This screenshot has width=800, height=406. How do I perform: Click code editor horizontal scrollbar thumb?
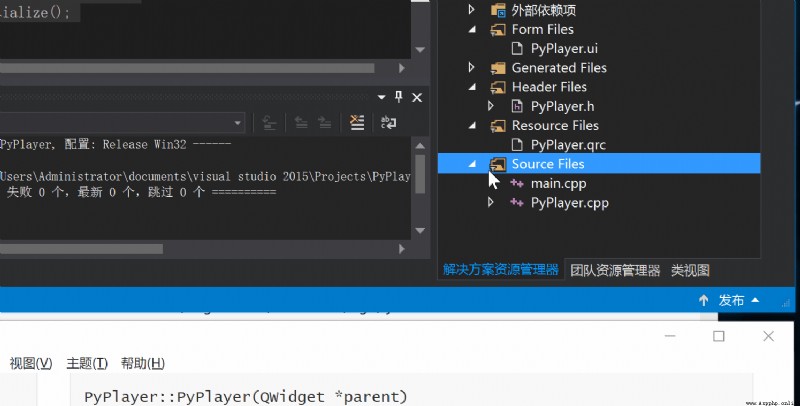click(x=187, y=68)
